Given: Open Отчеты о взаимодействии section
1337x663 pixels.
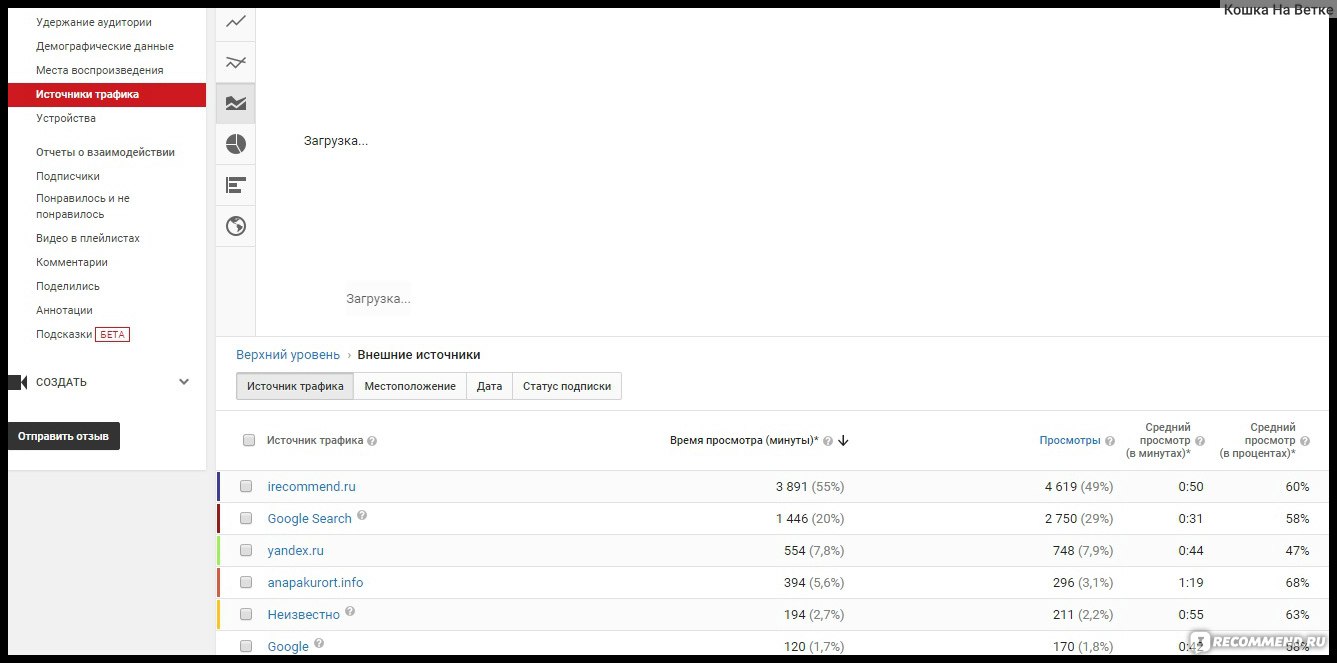Looking at the screenshot, I should [106, 152].
